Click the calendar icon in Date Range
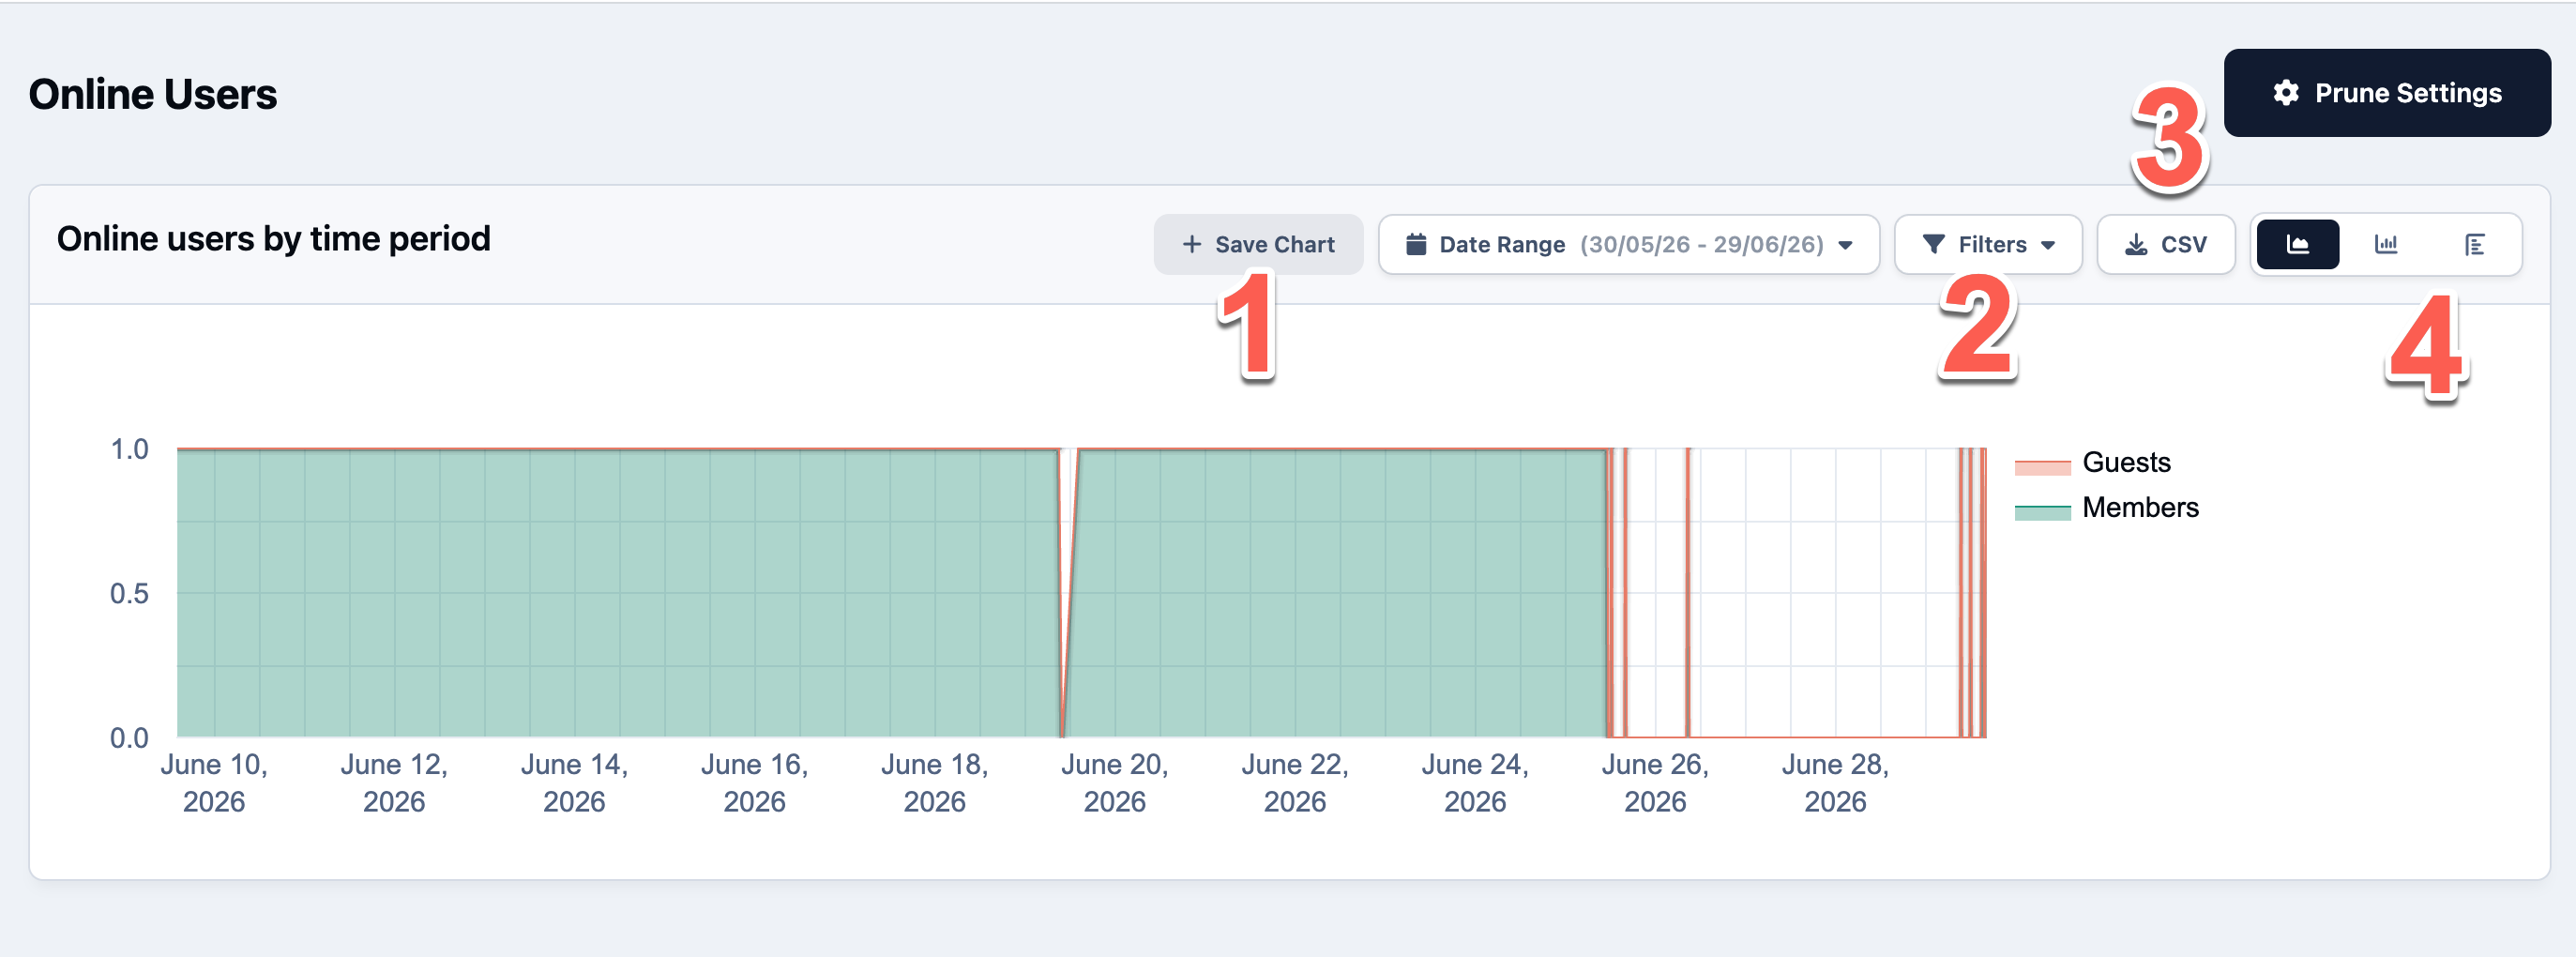 [x=1416, y=244]
